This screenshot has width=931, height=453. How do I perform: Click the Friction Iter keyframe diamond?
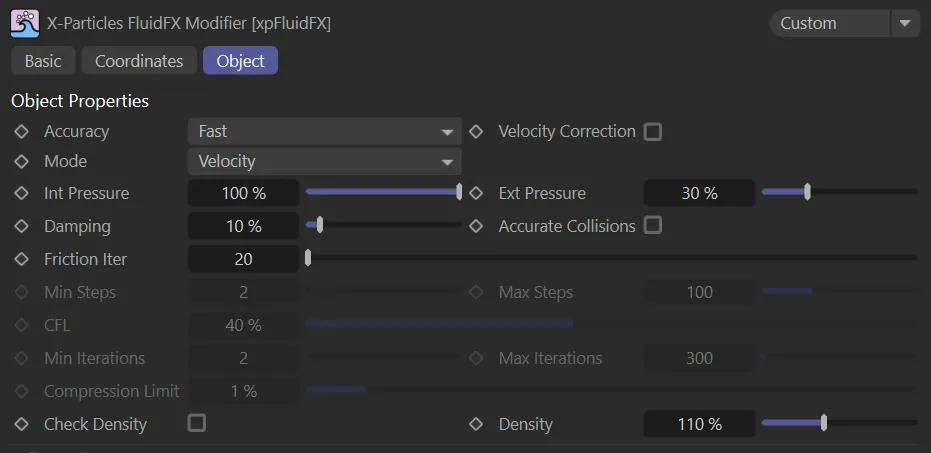22,259
